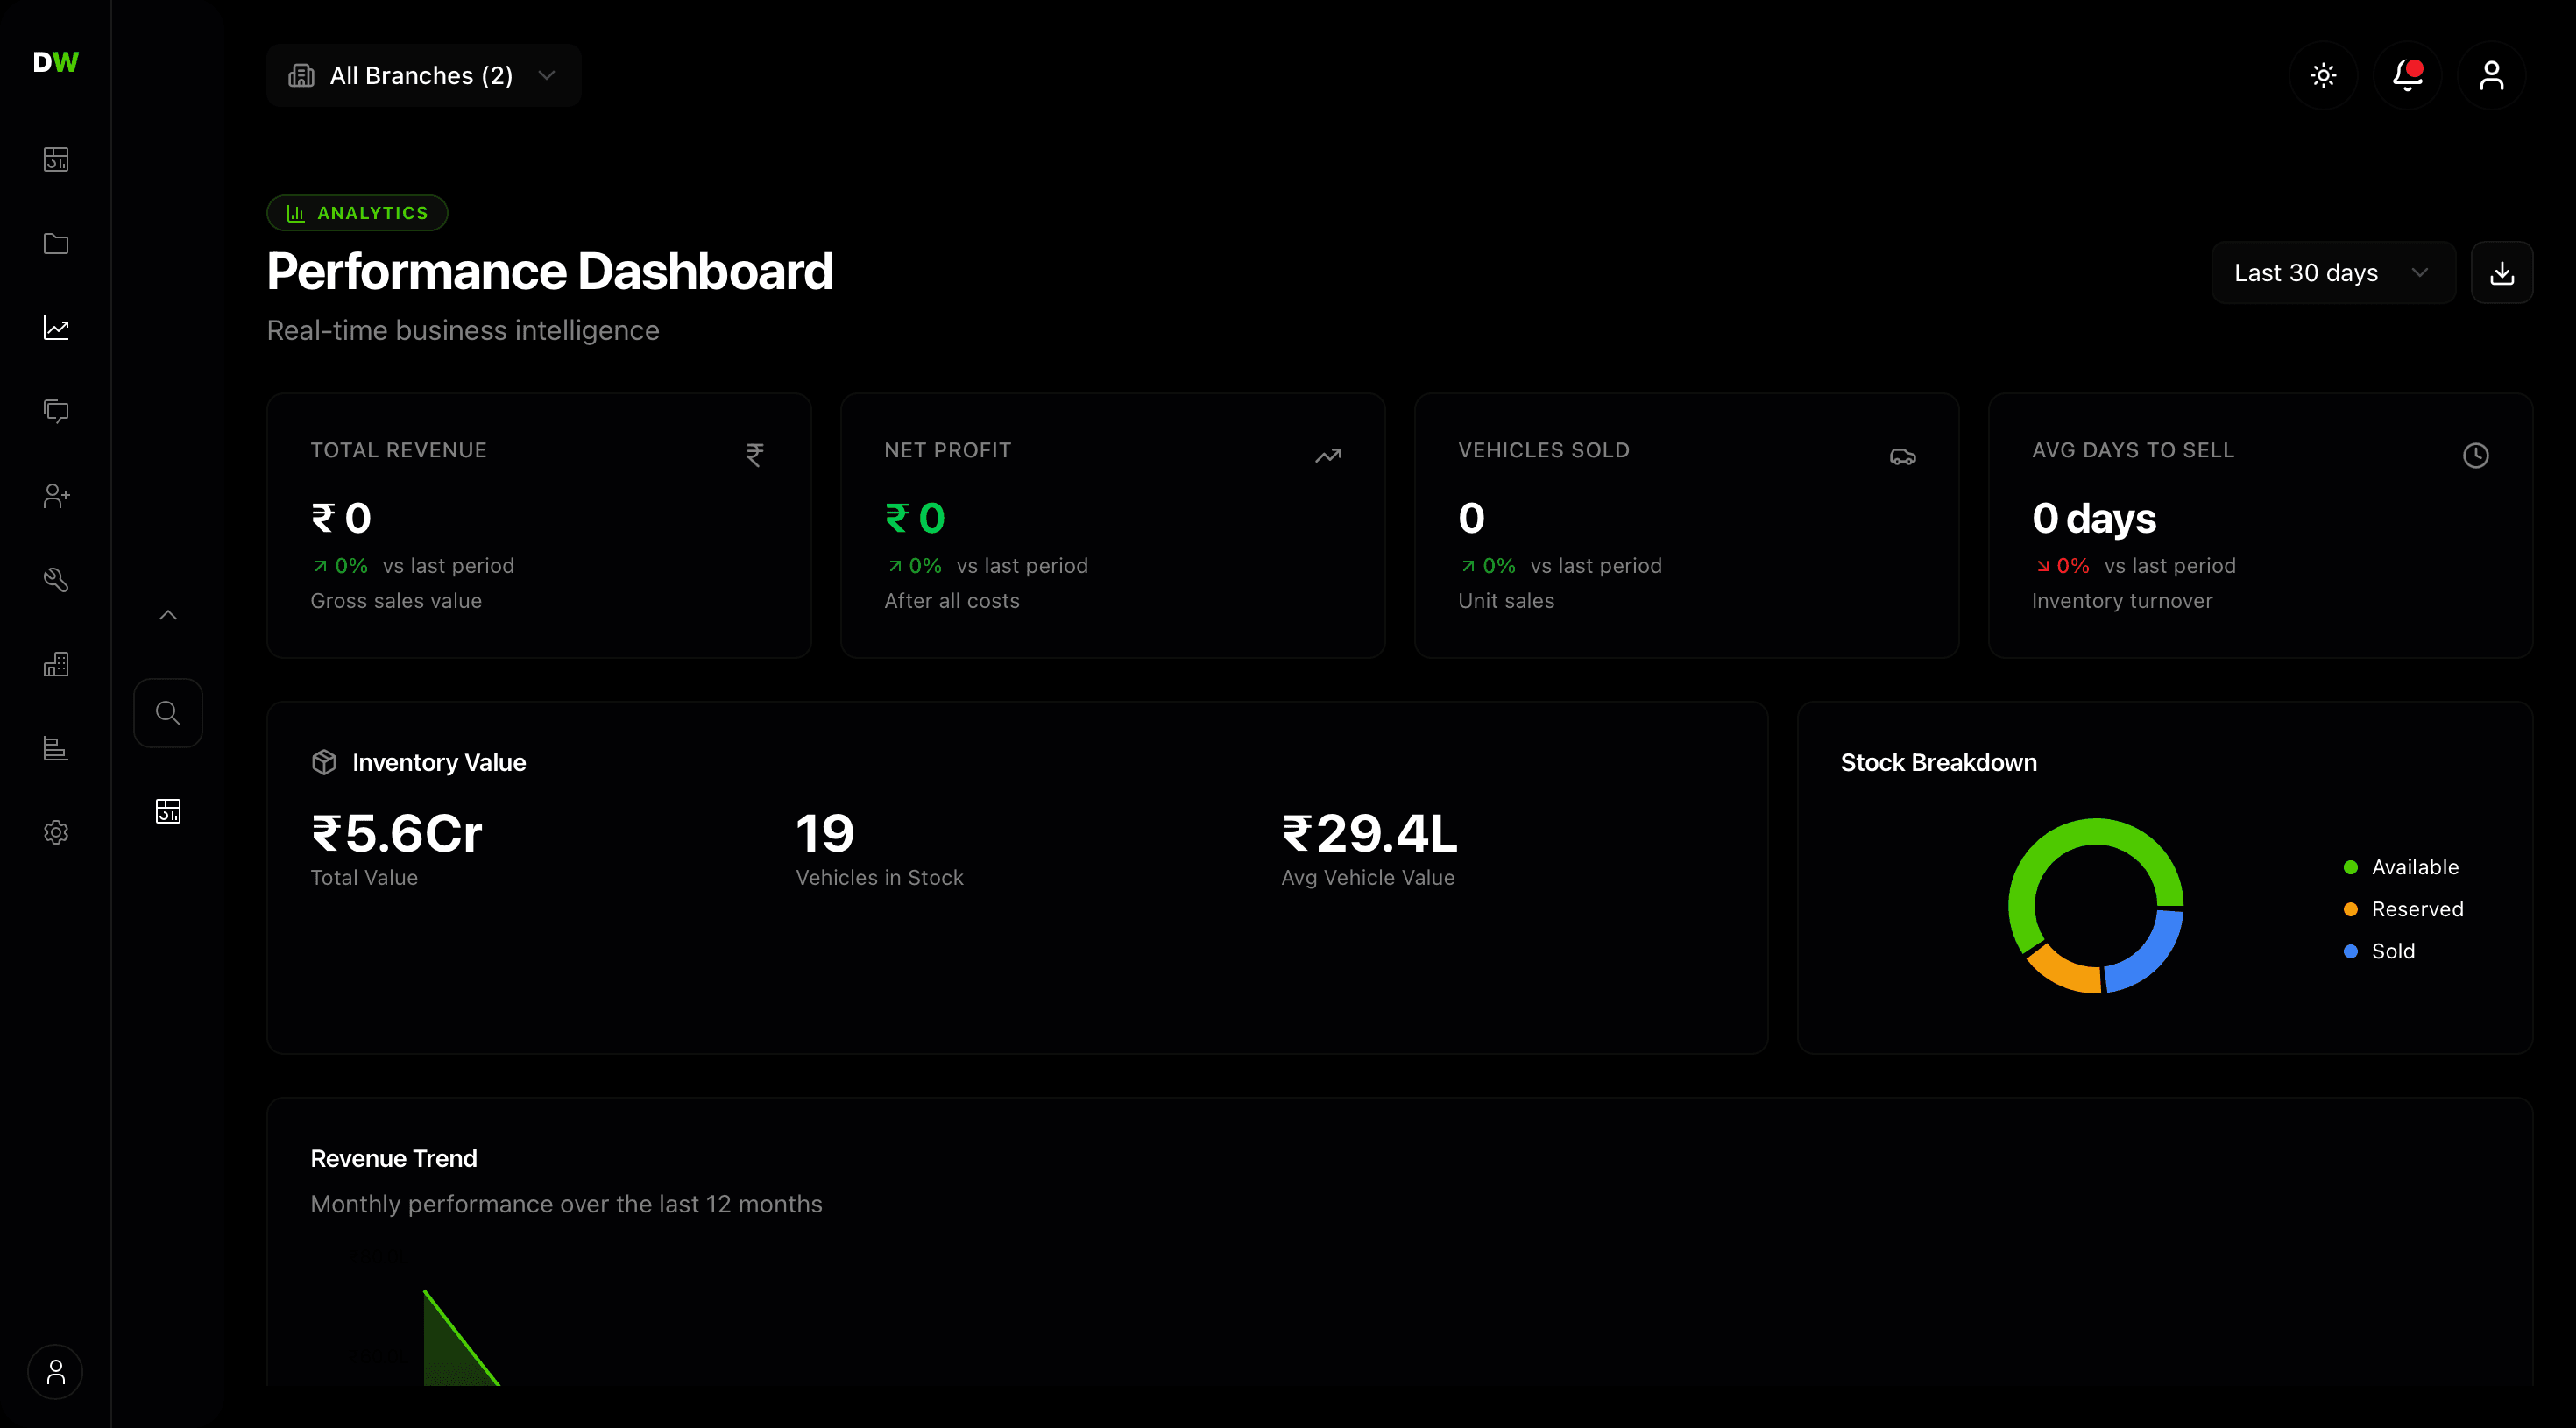
Task: Open the Settings gear in the sidebar
Action: point(56,831)
